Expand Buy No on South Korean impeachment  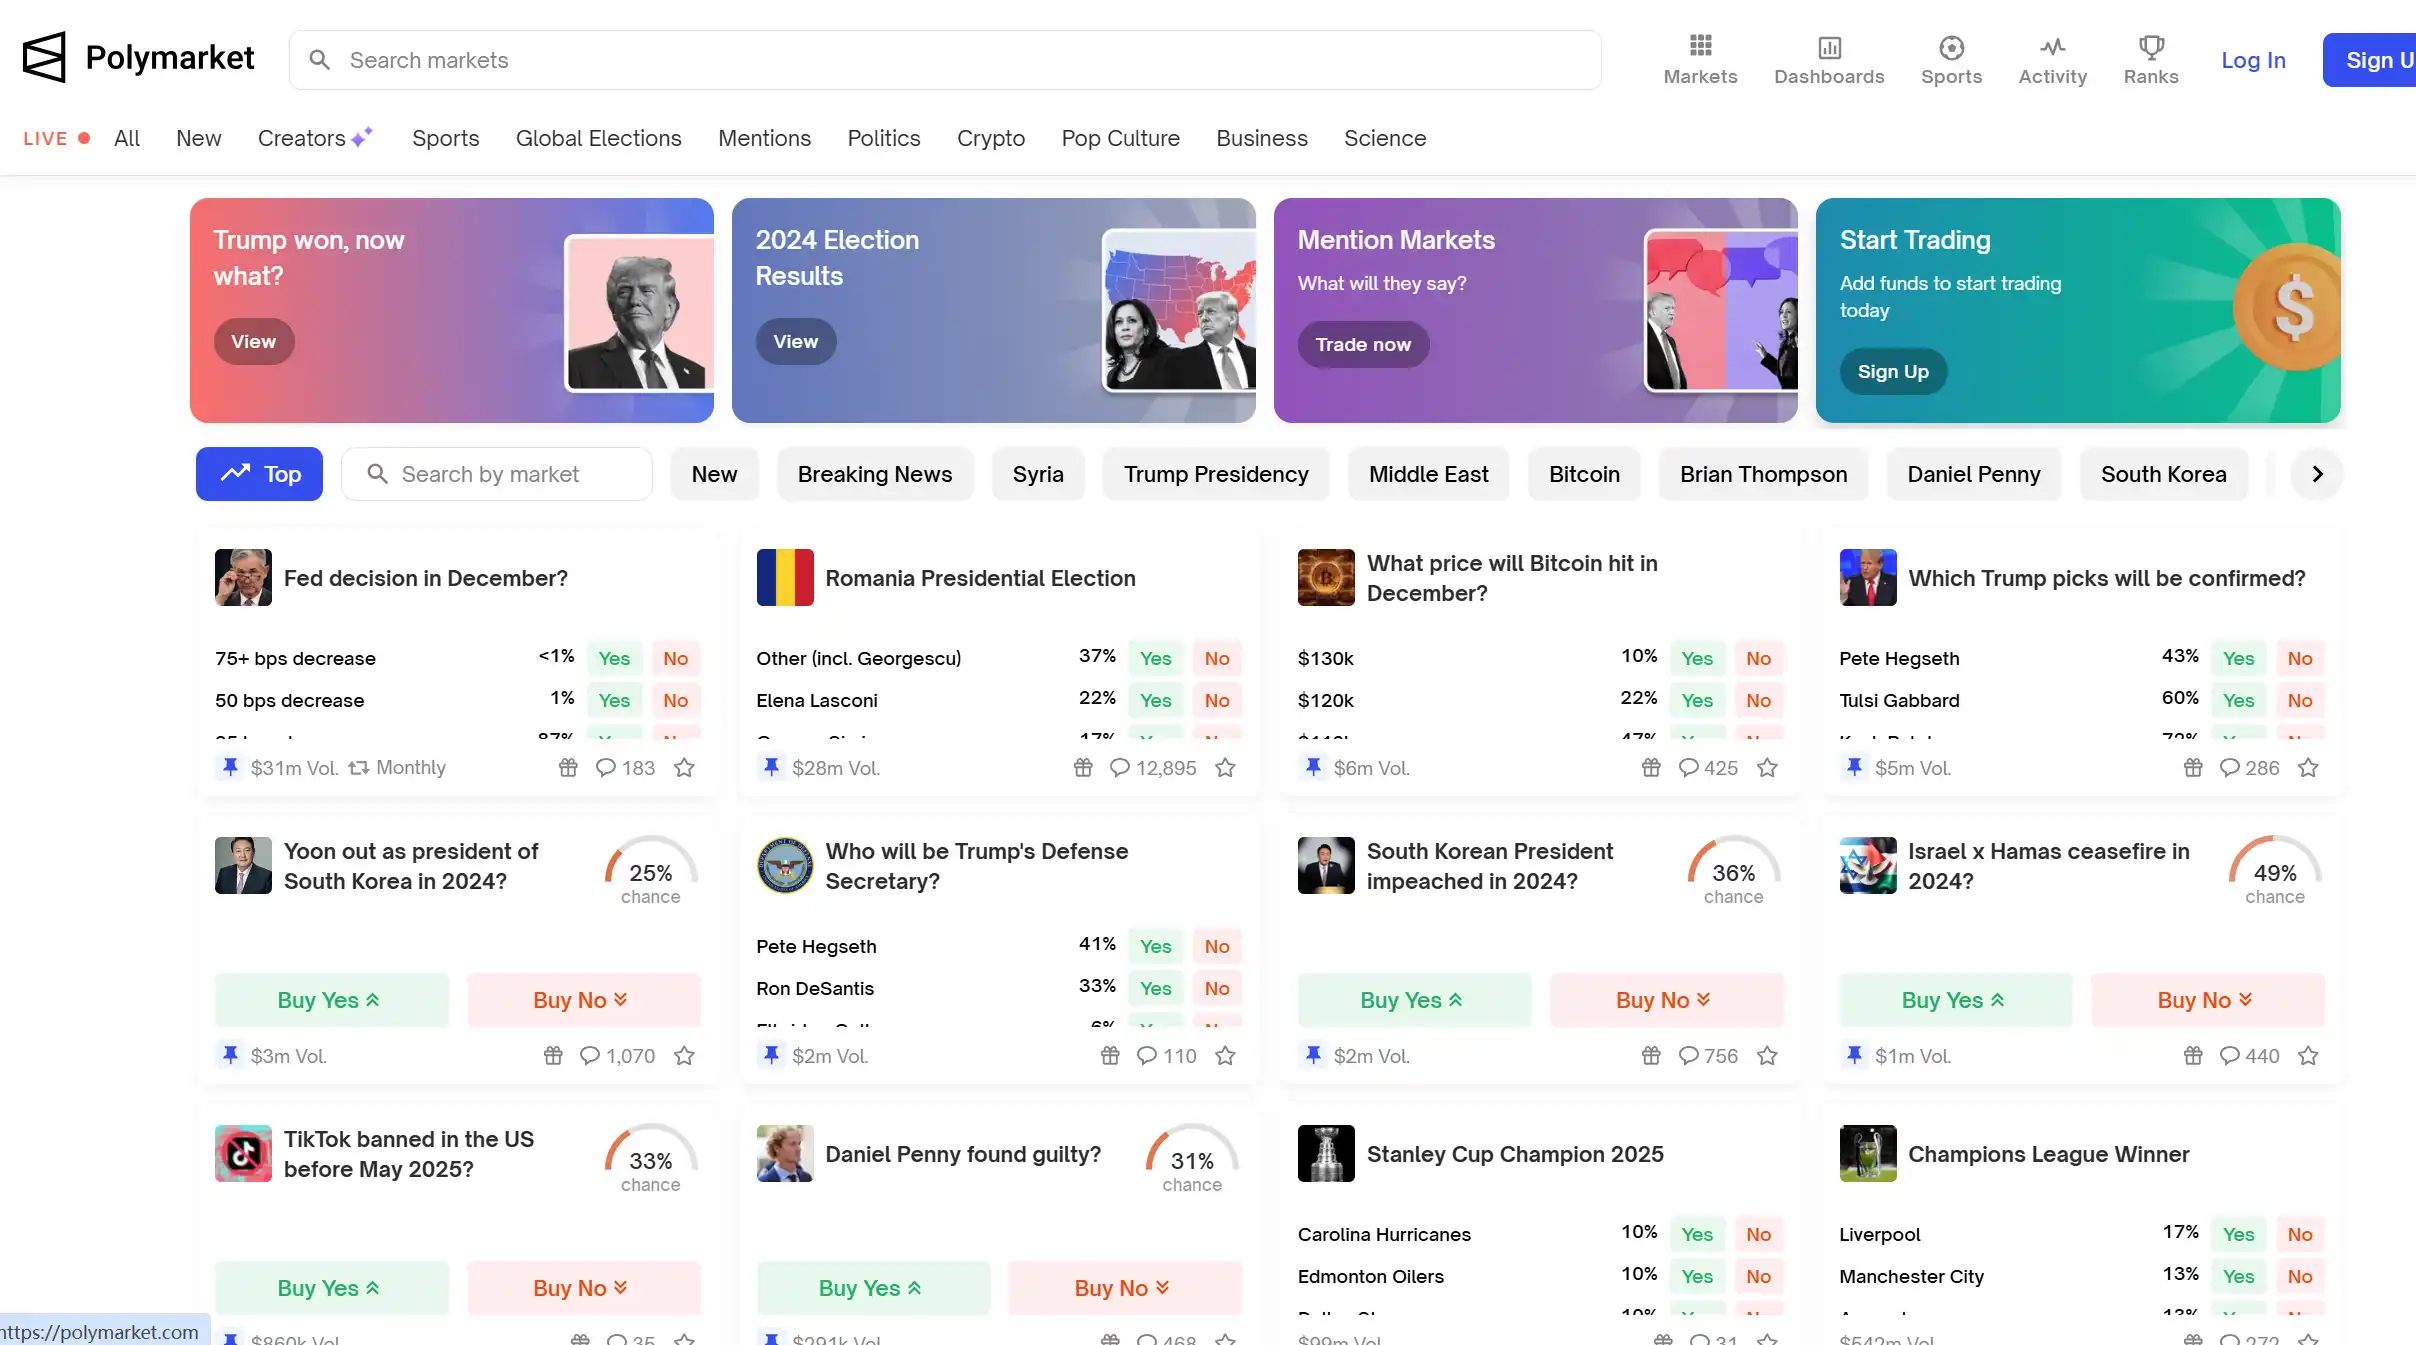pyautogui.click(x=1665, y=1000)
